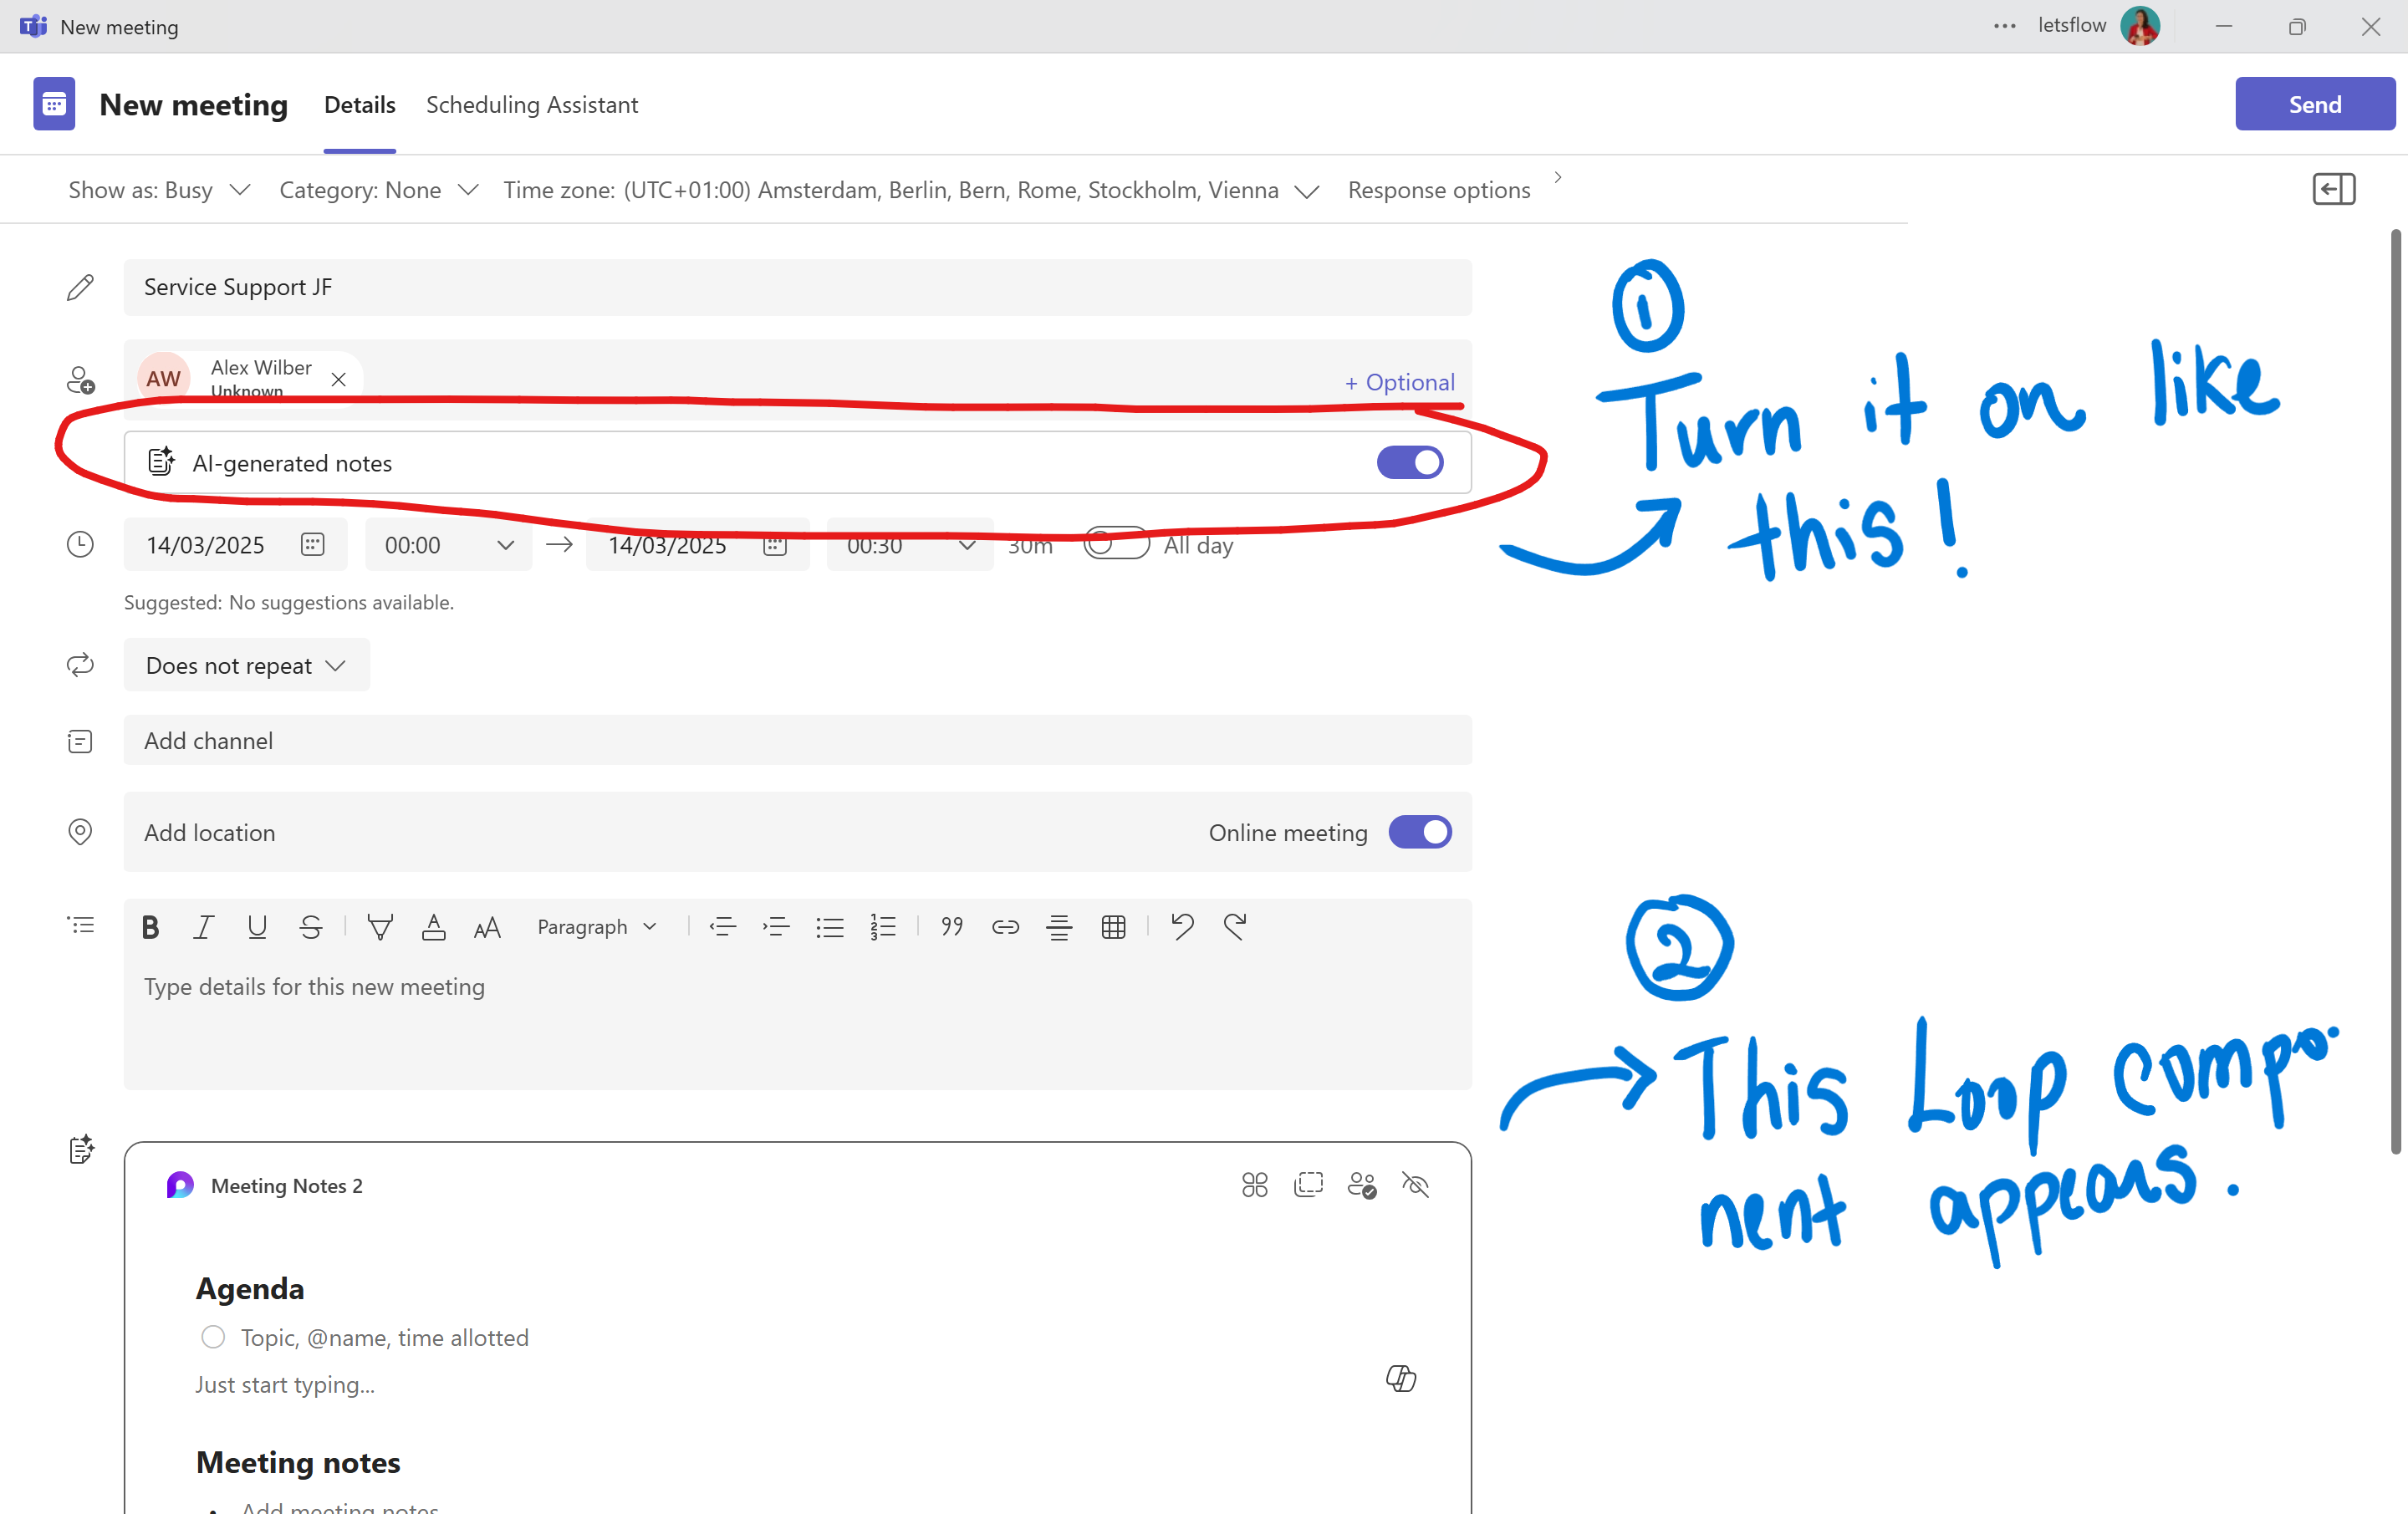Enable the All day toggle
This screenshot has height=1514, width=2408.
pyautogui.click(x=1116, y=544)
